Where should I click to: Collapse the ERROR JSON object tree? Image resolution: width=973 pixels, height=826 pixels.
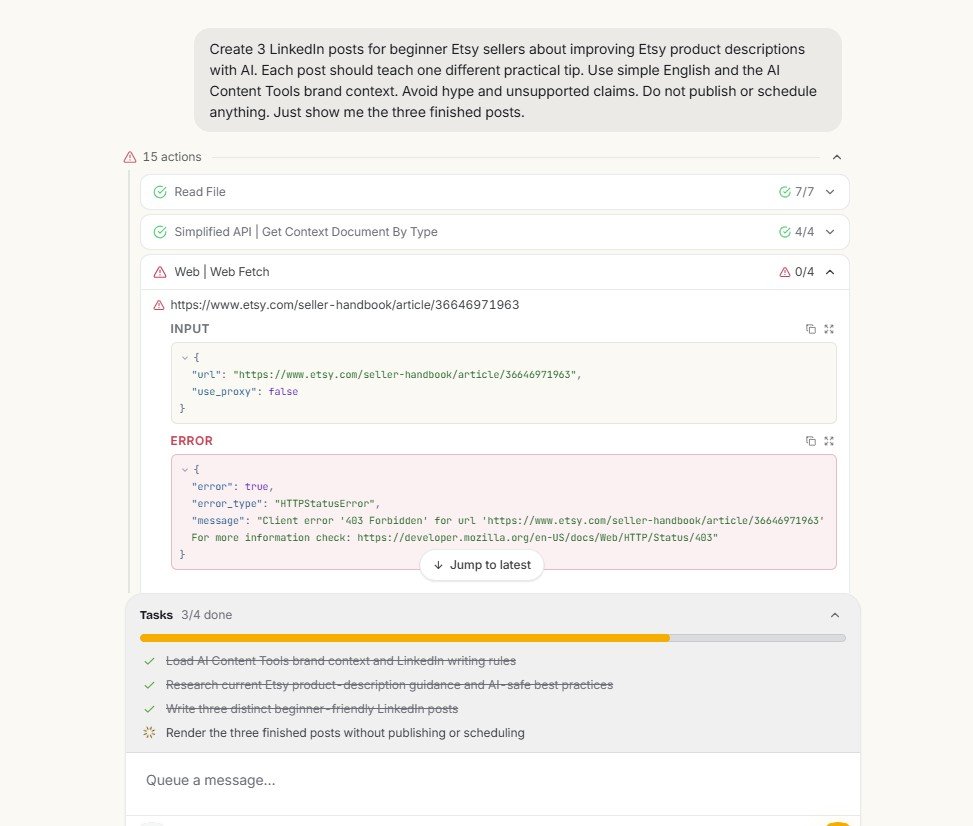click(x=184, y=470)
